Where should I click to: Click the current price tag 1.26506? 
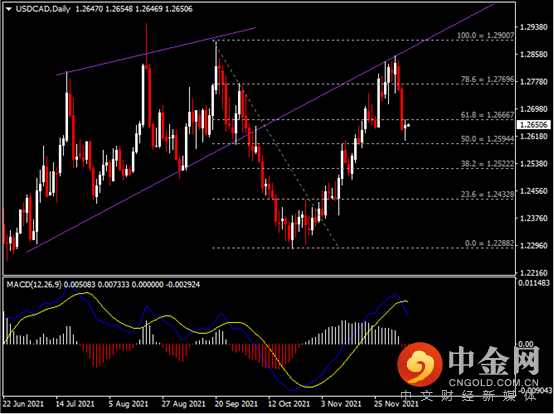click(x=534, y=125)
